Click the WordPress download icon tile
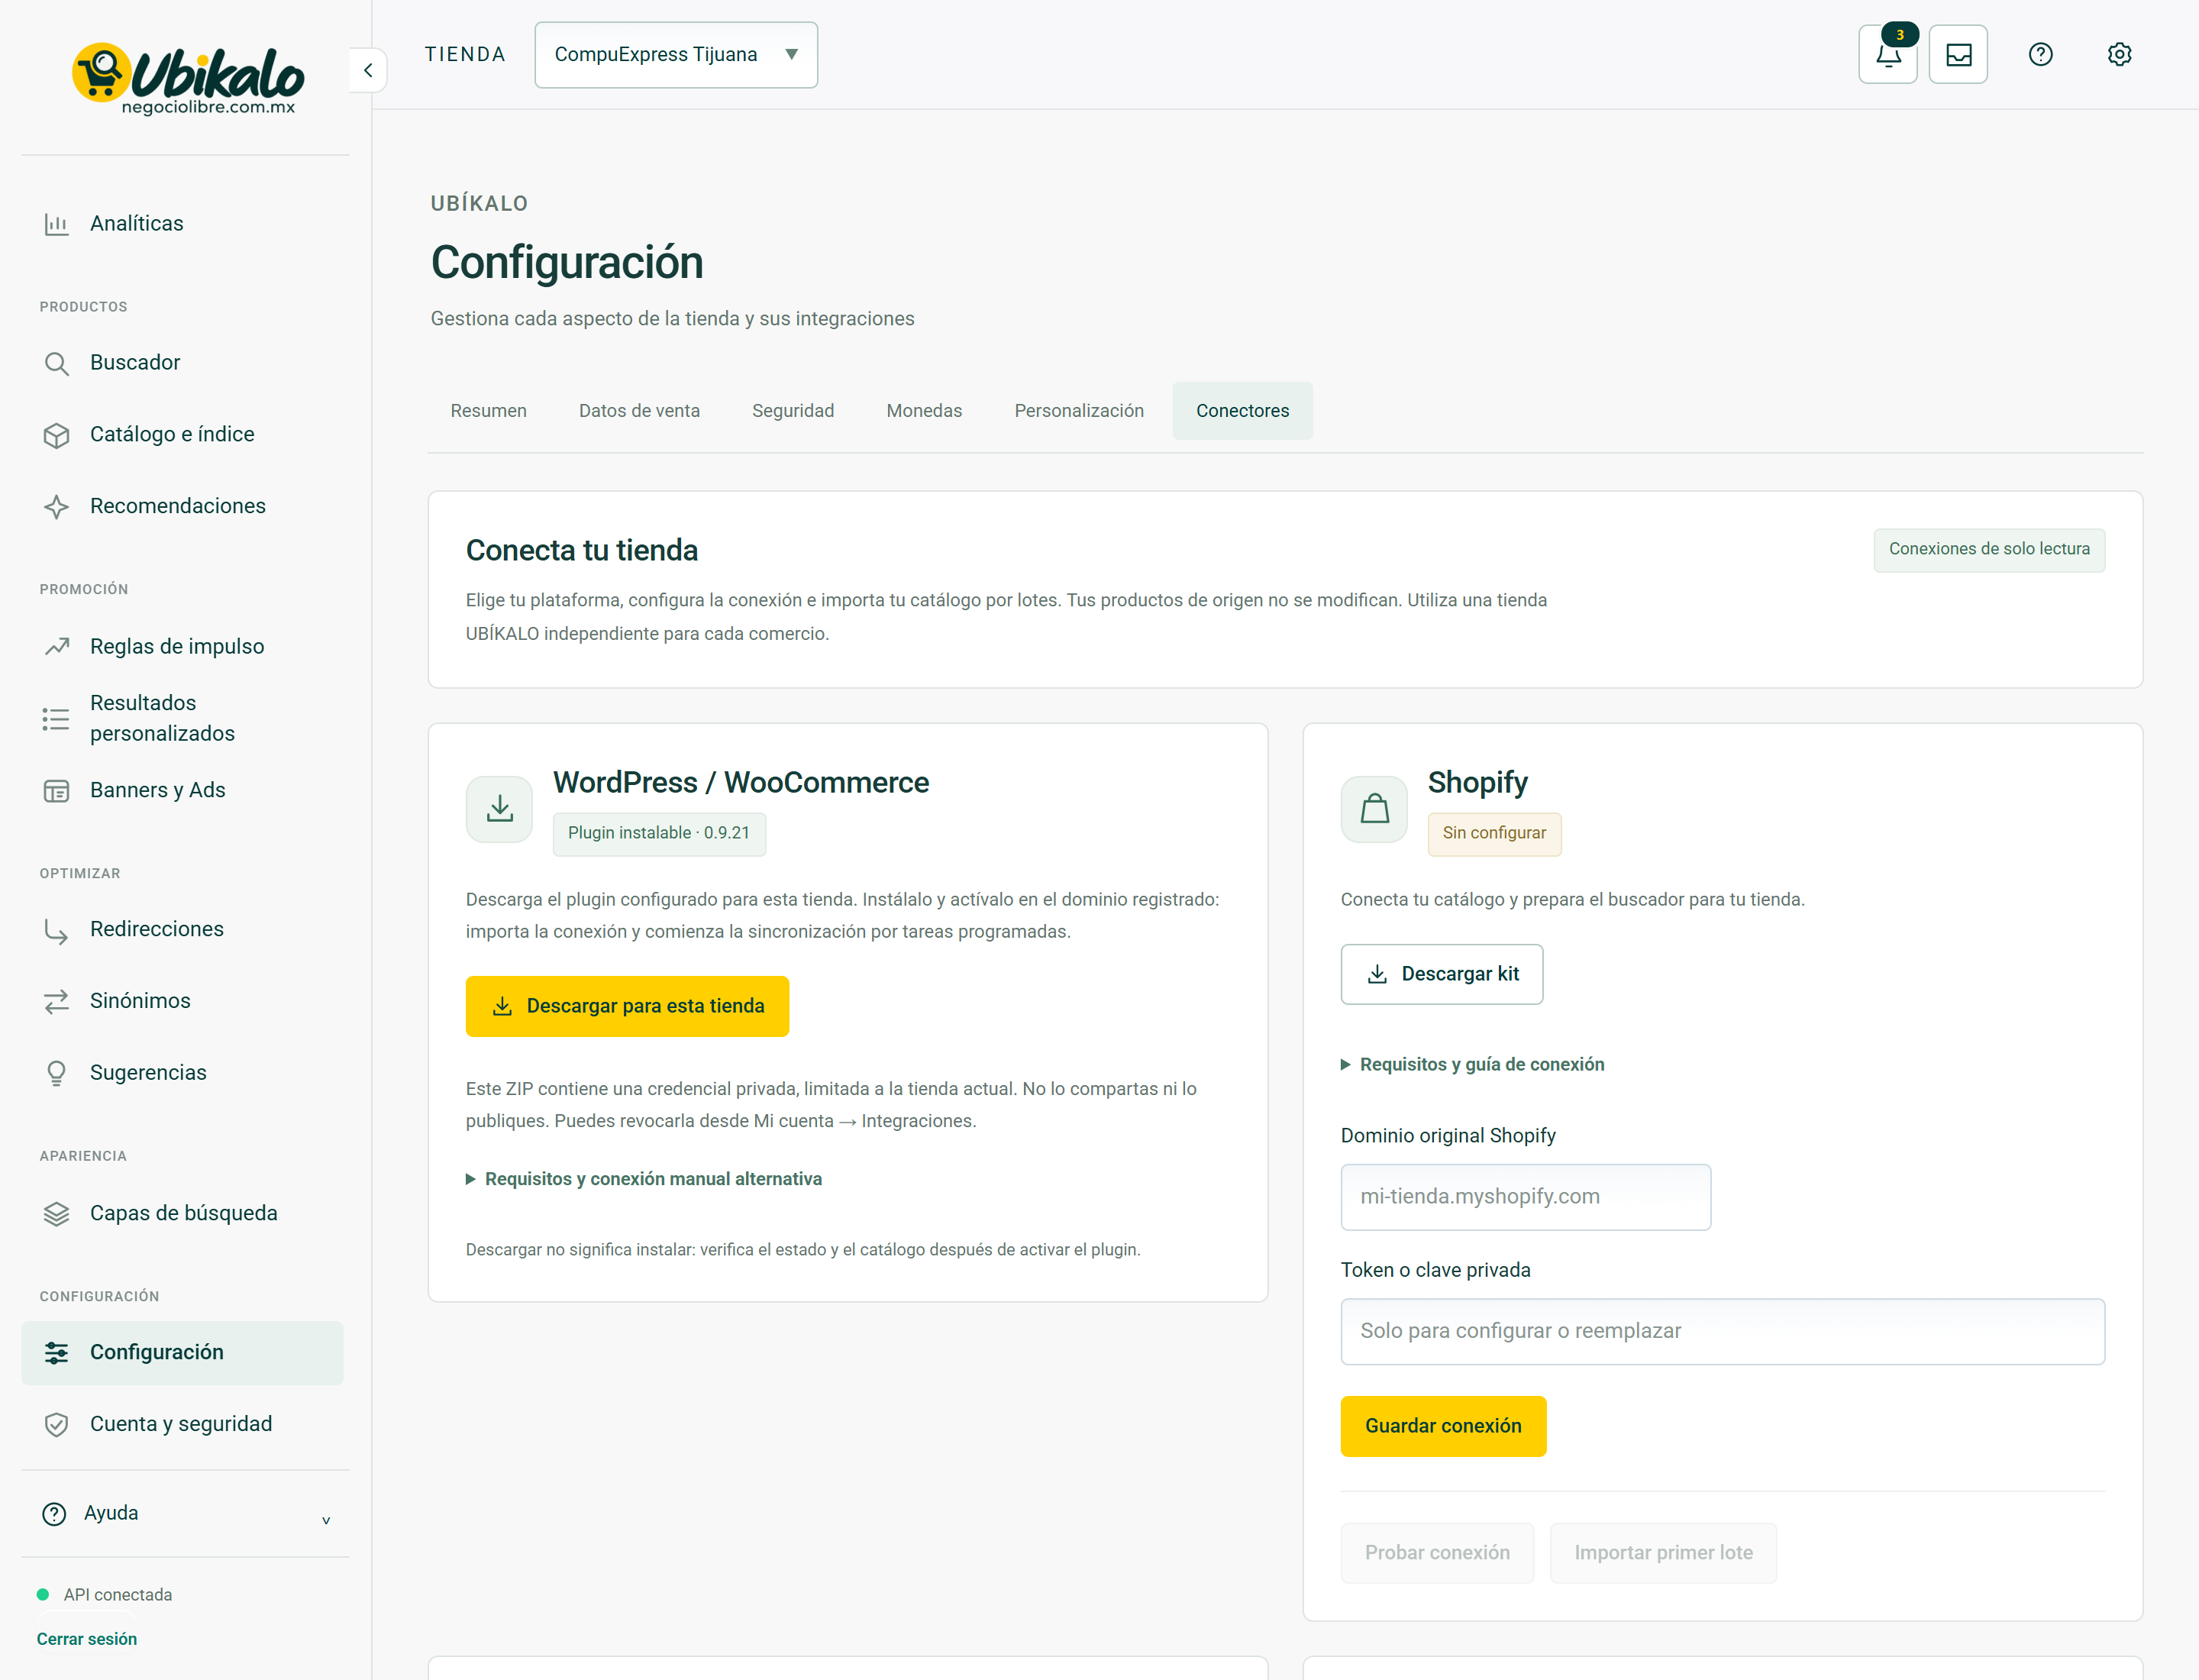 tap(499, 809)
